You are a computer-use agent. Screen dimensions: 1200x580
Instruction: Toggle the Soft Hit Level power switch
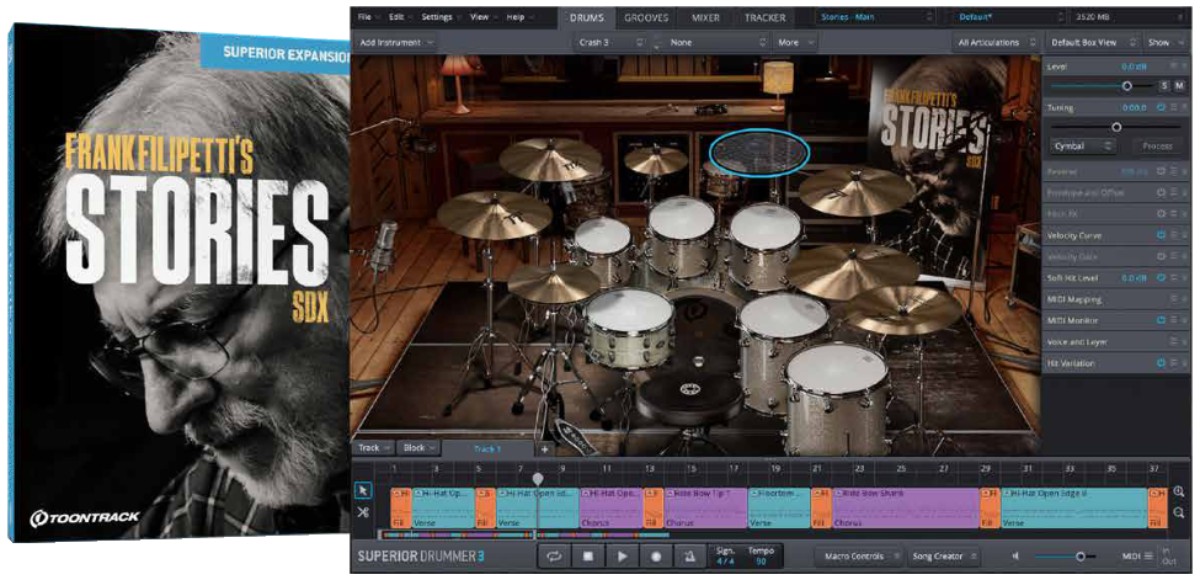pyautogui.click(x=1161, y=278)
